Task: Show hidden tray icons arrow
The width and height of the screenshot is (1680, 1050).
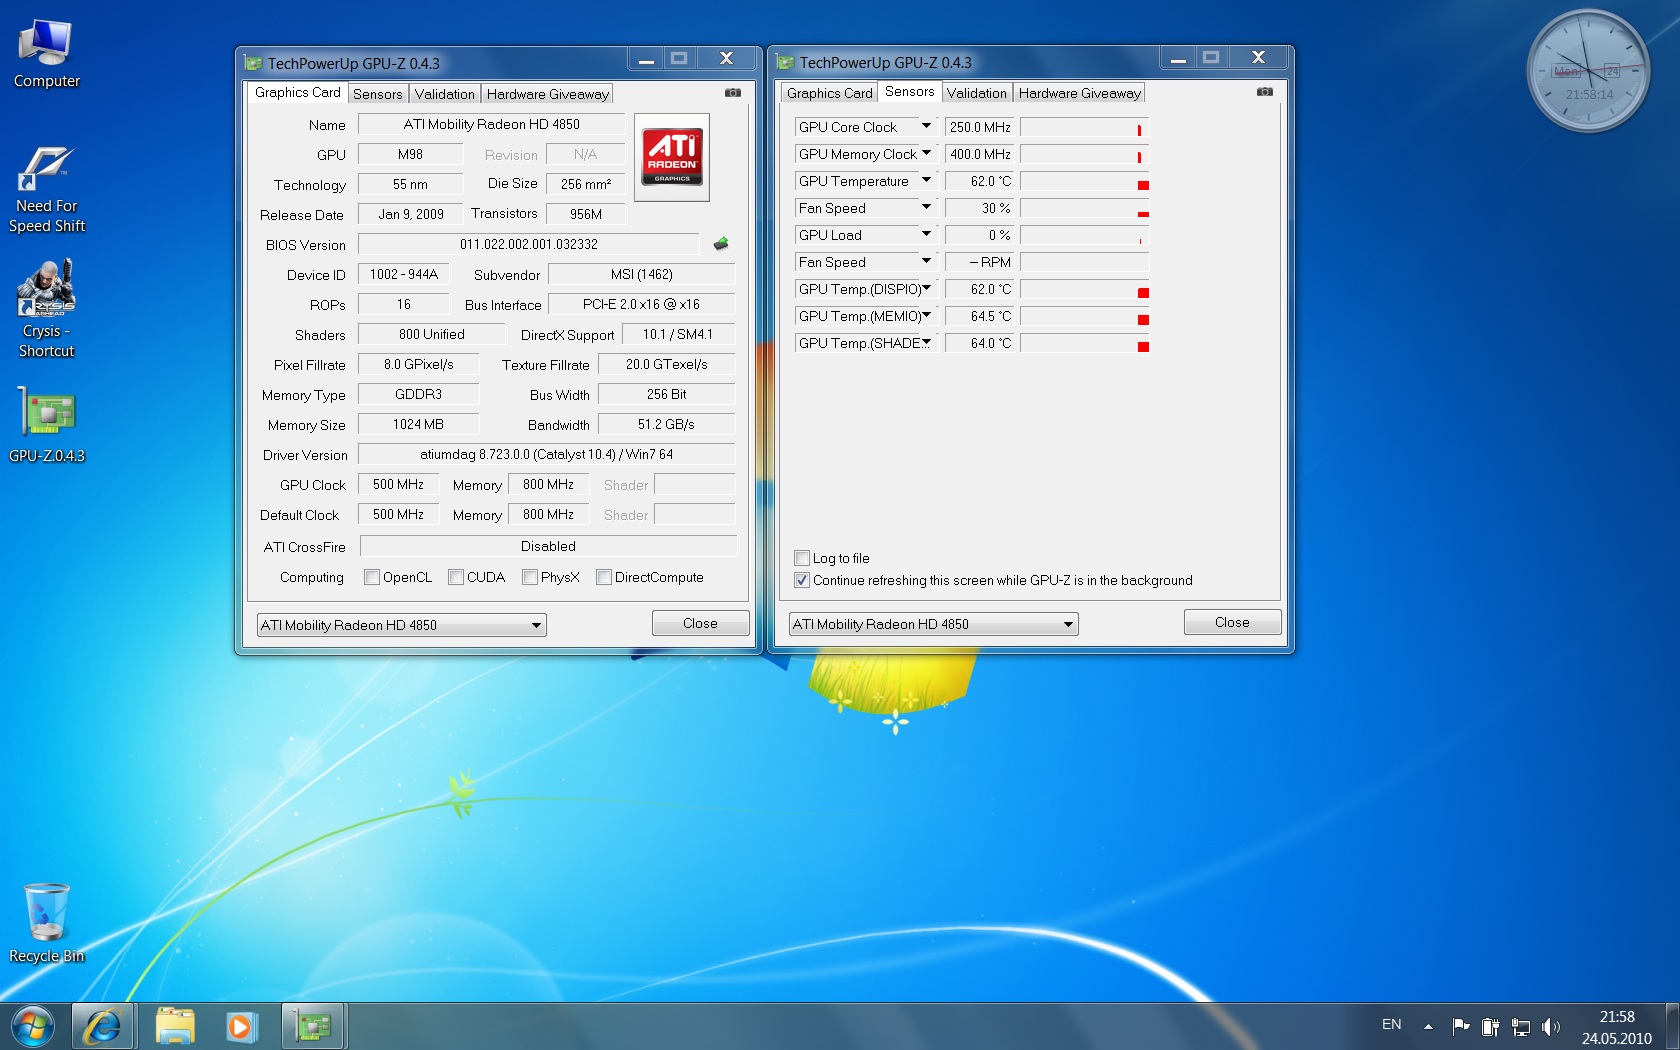Action: pyautogui.click(x=1428, y=1026)
